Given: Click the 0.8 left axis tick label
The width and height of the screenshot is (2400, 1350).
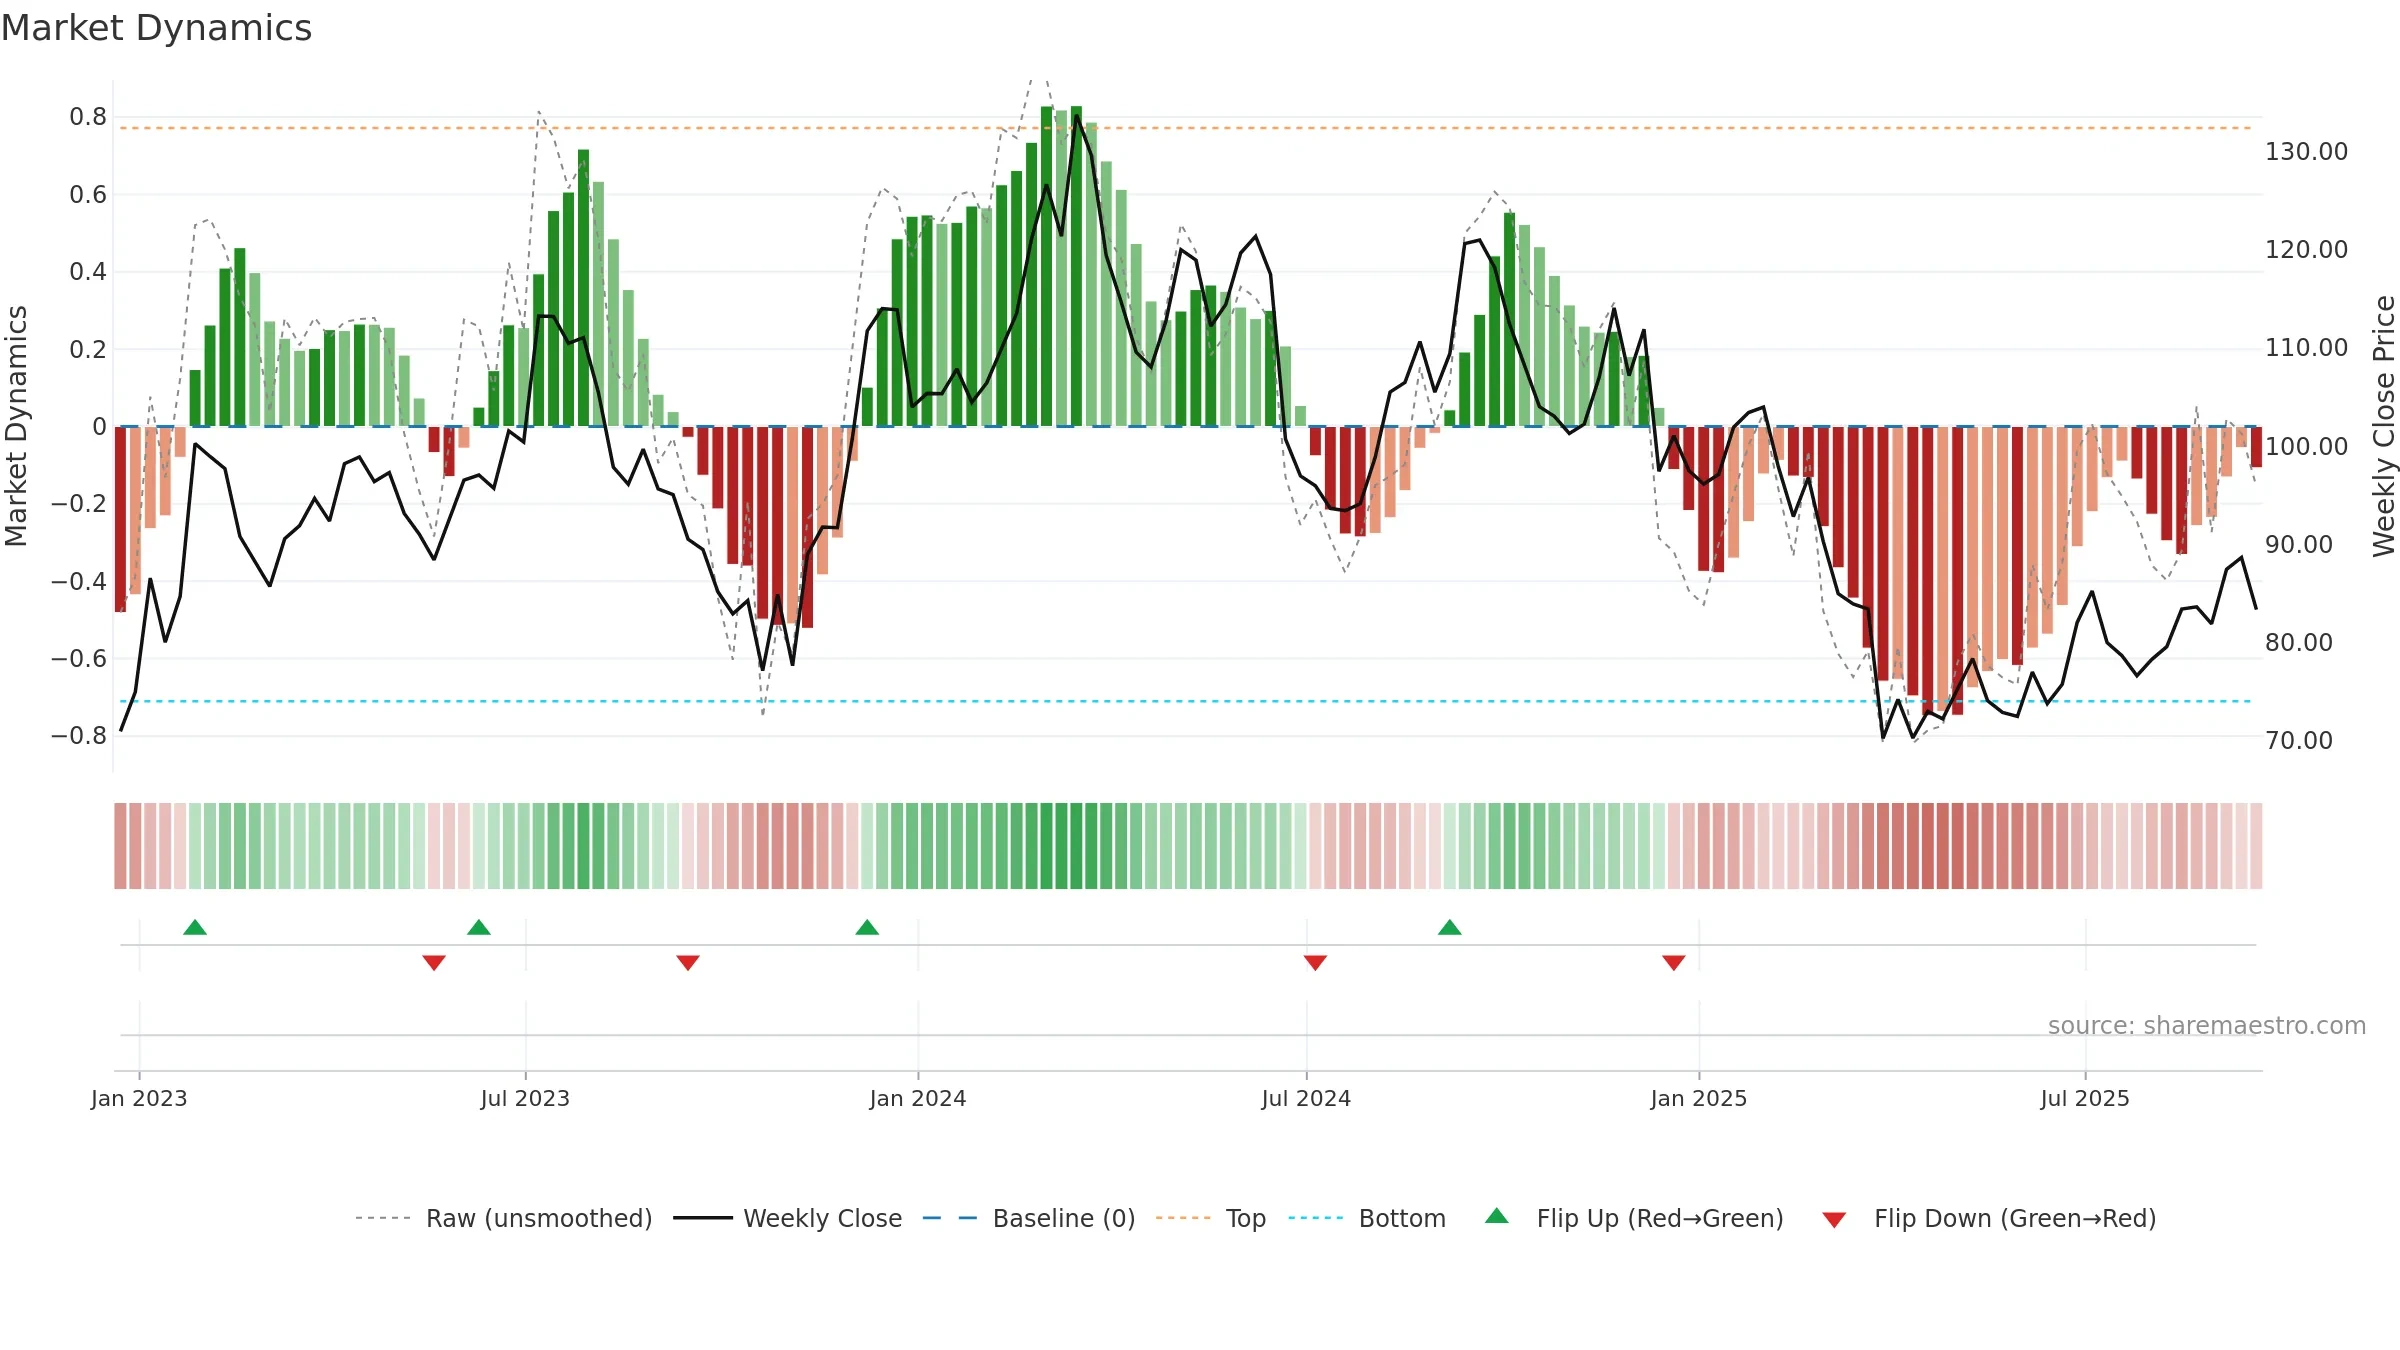Looking at the screenshot, I should [88, 117].
